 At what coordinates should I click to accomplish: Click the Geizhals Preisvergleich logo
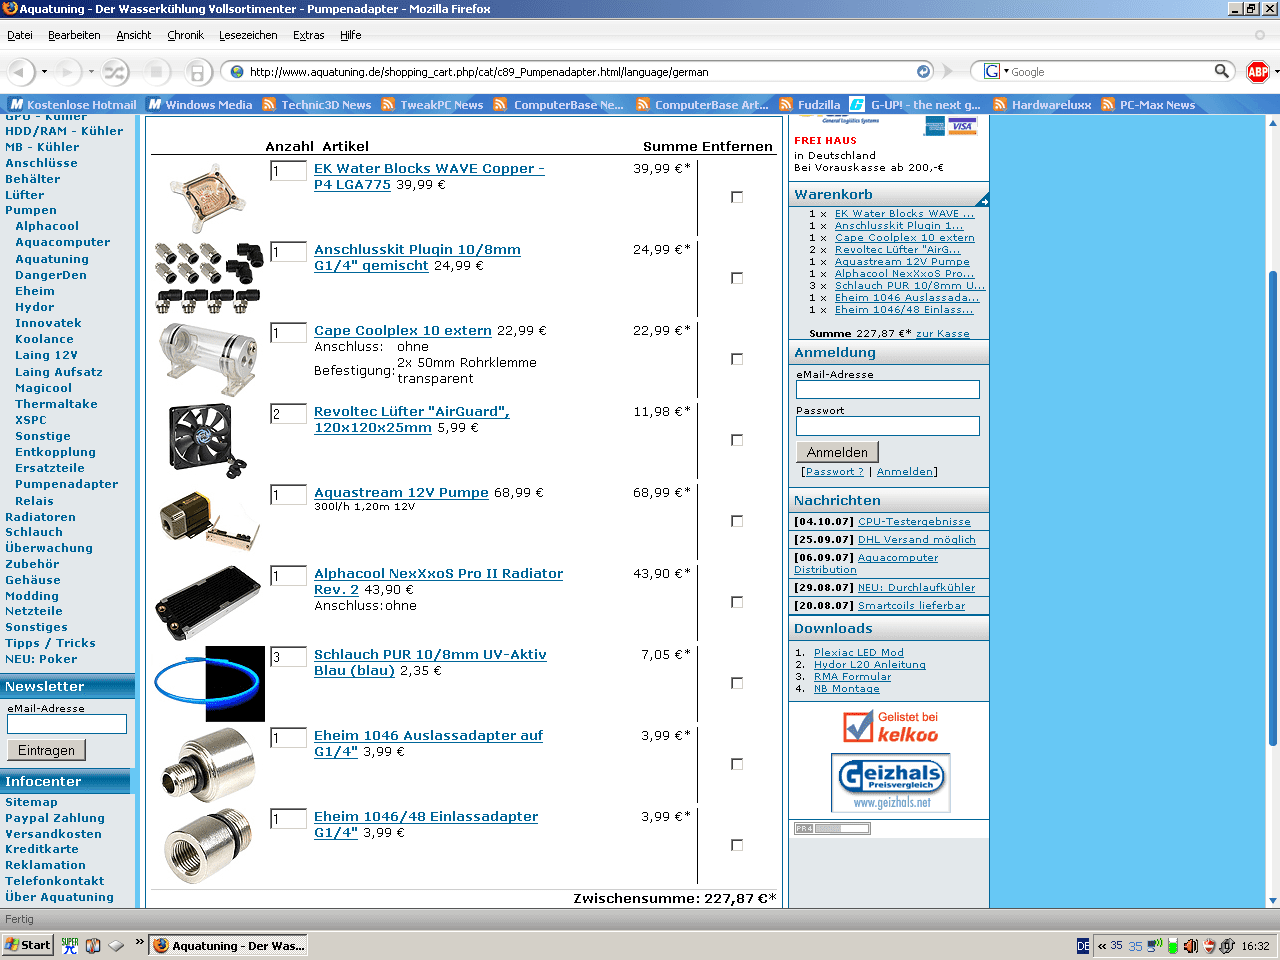[x=891, y=782]
